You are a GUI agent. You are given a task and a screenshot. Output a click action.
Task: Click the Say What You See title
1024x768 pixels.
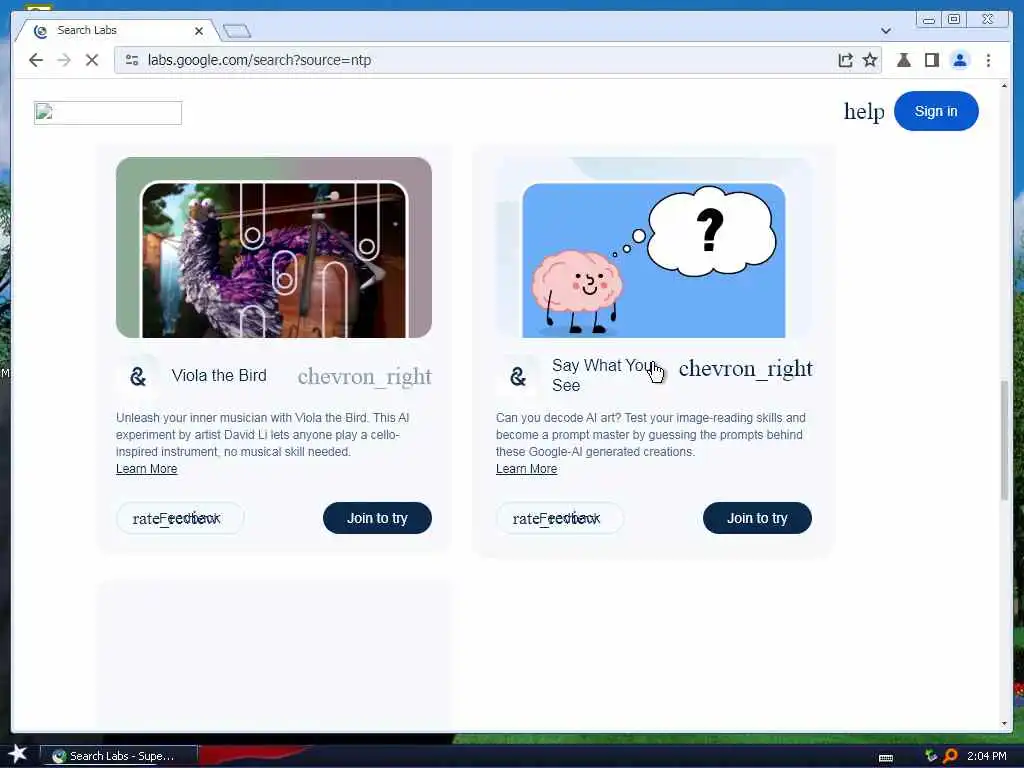[603, 376]
